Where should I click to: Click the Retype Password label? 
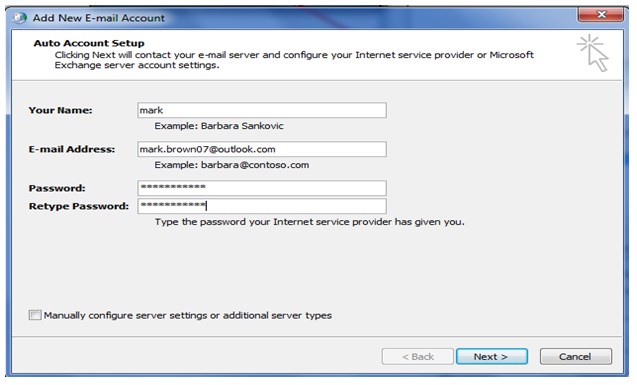78,206
